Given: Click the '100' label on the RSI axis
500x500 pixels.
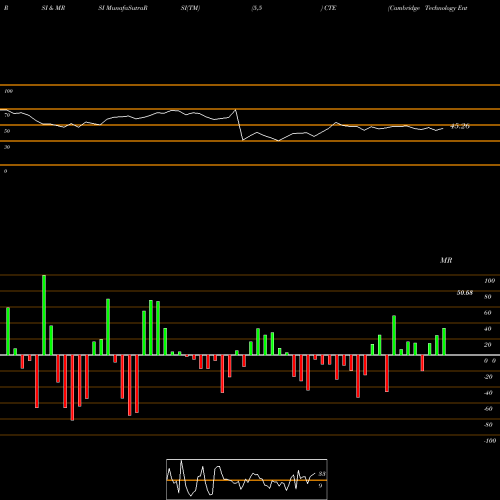Looking at the screenshot, I should tap(8, 91).
